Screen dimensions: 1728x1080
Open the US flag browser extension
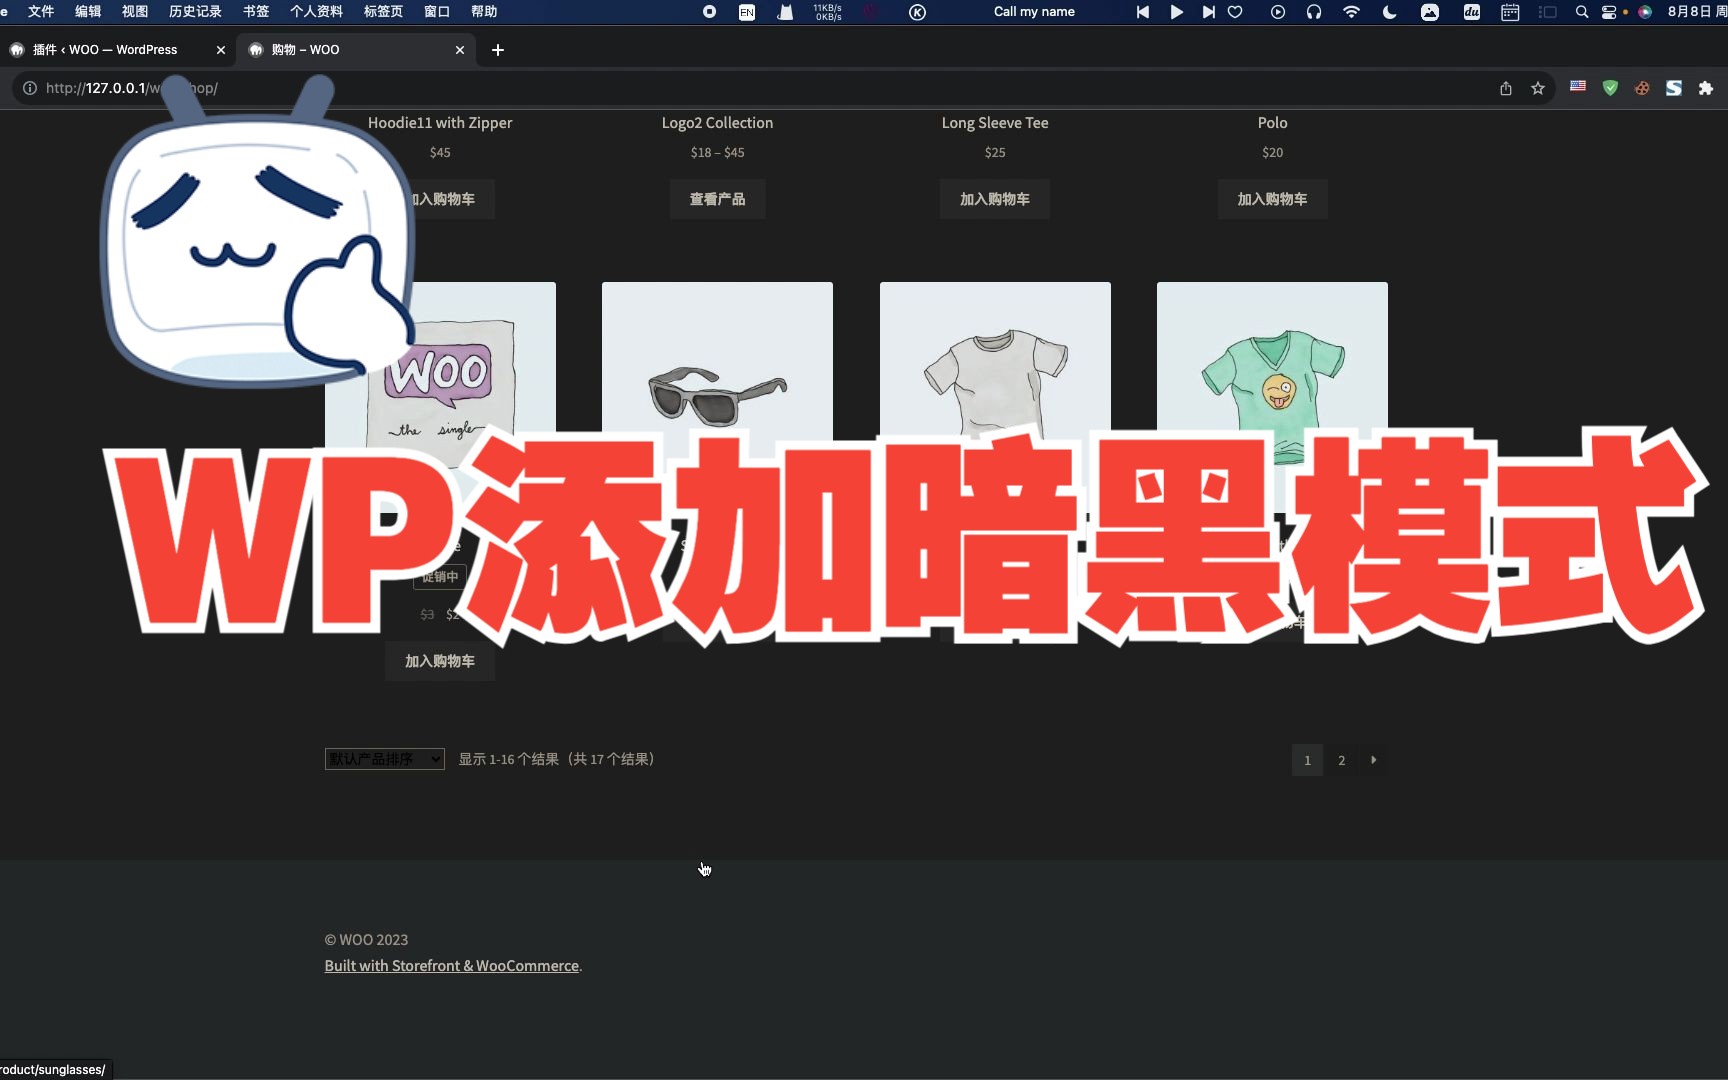(1578, 87)
